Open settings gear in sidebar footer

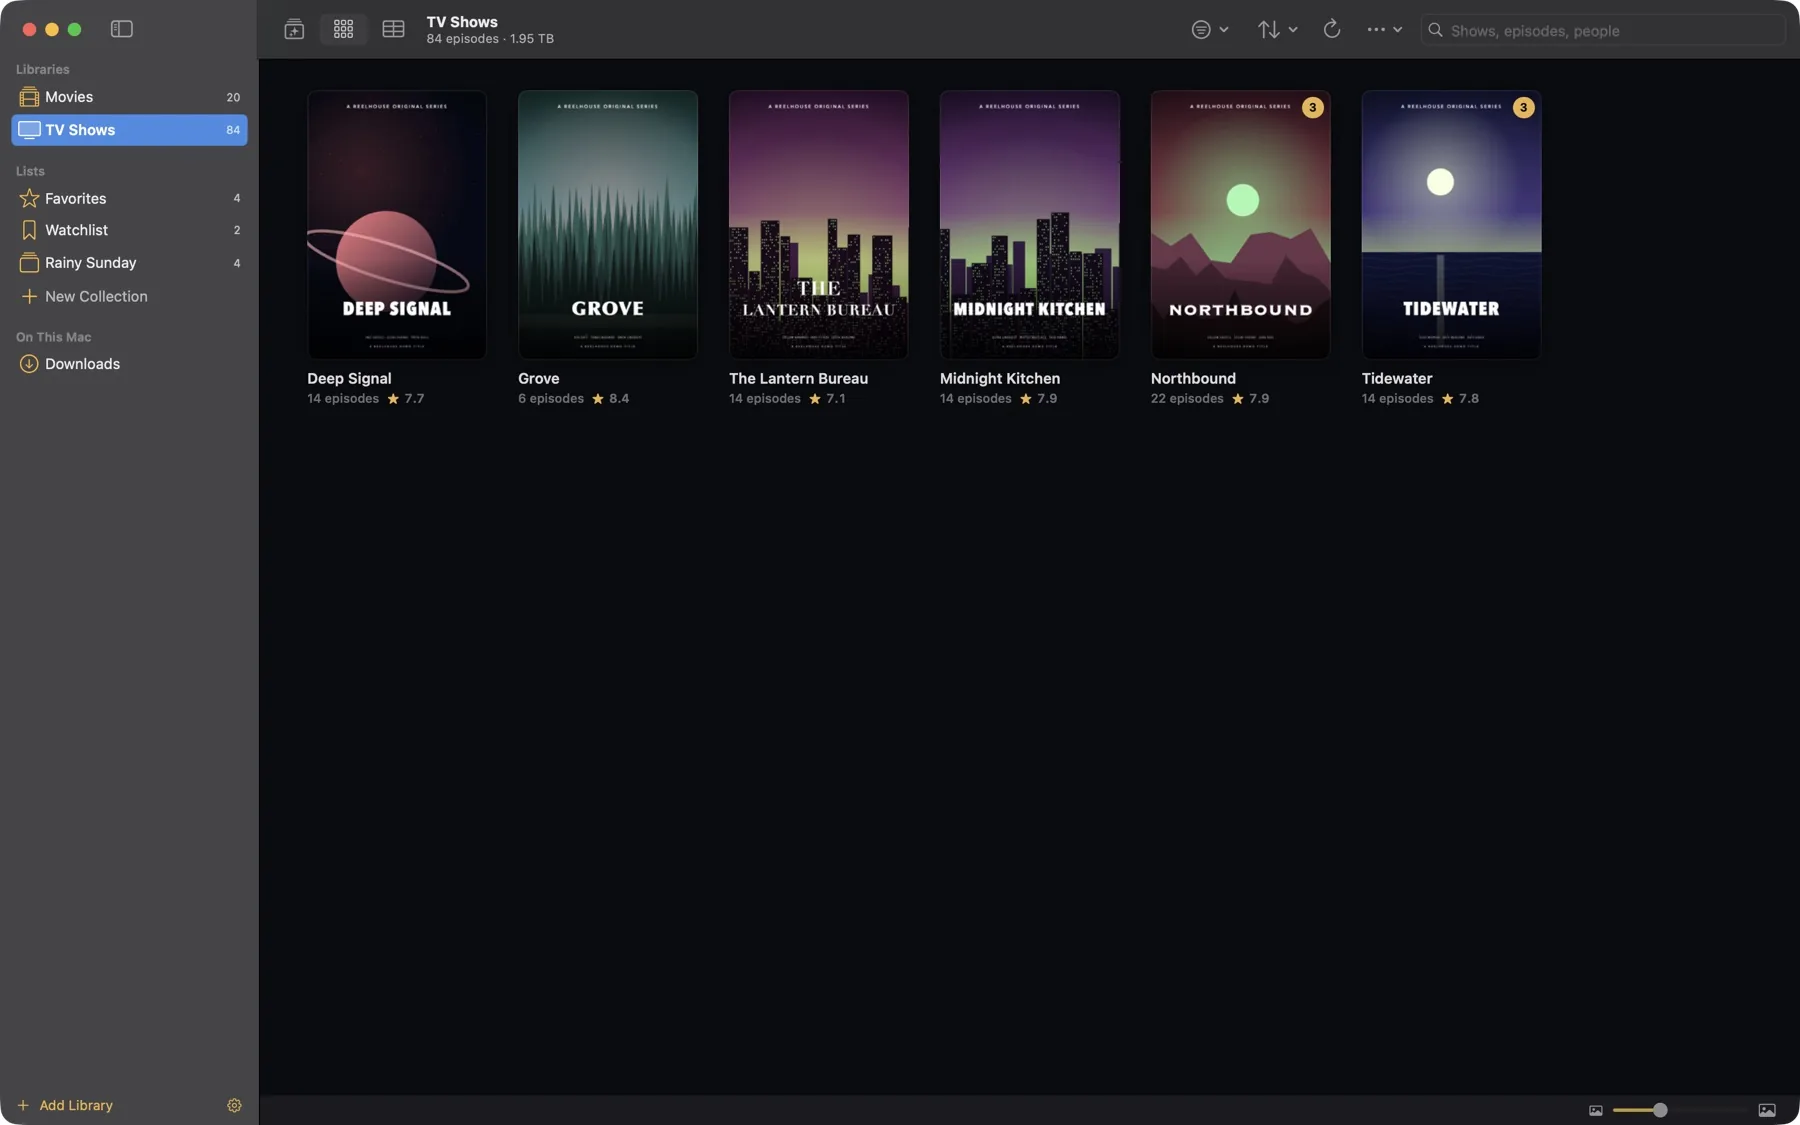[x=234, y=1105]
